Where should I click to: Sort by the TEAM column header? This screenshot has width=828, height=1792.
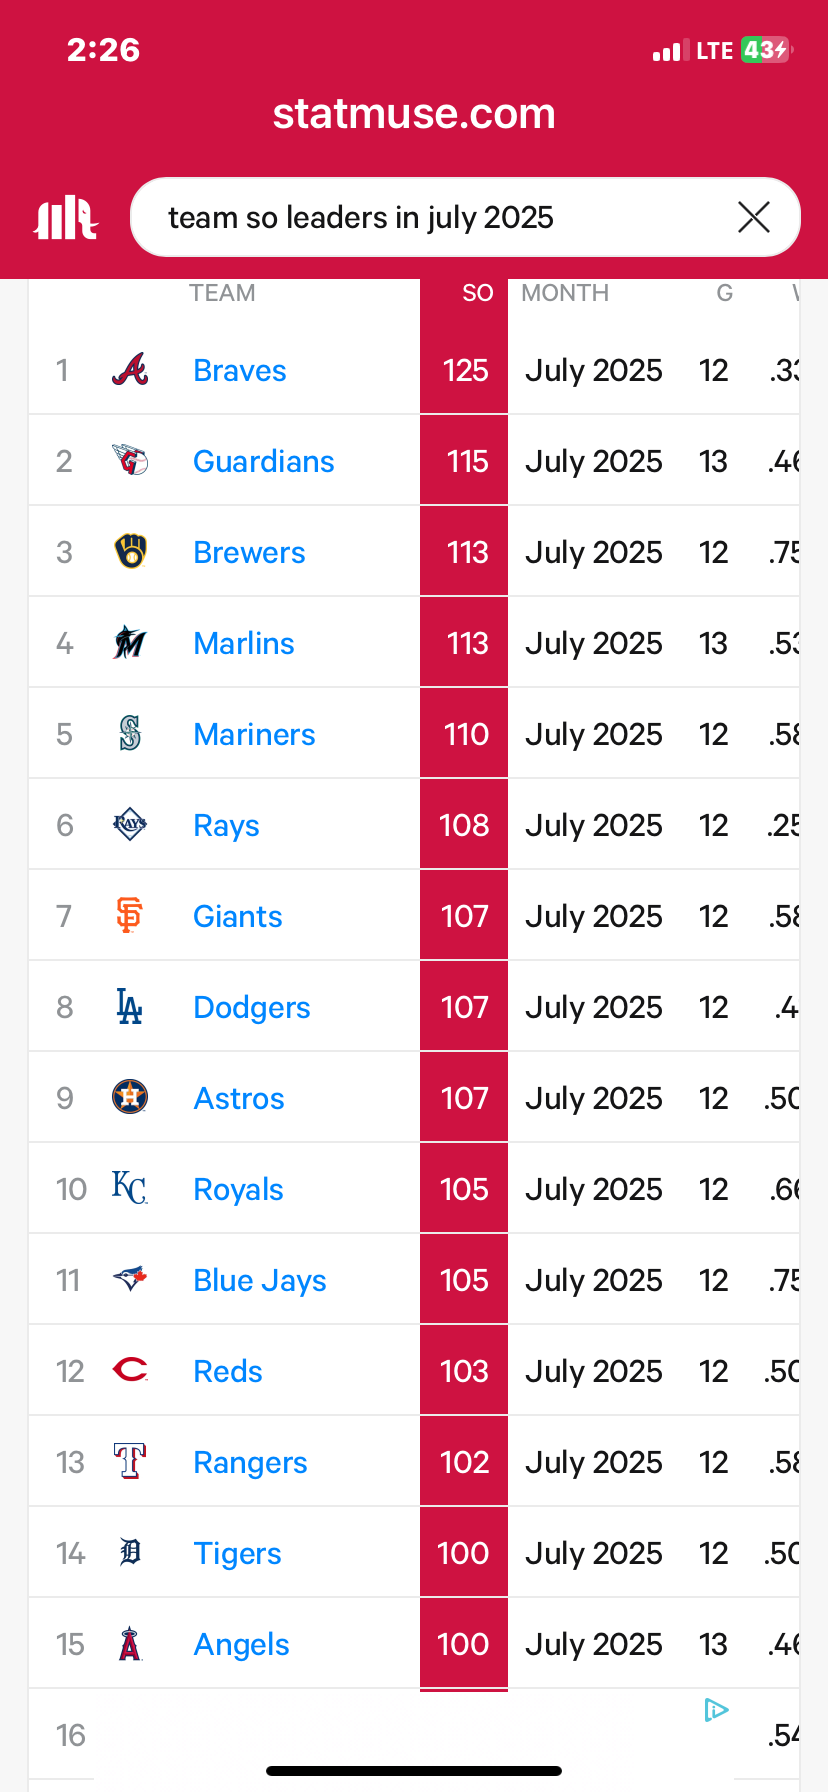pos(222,293)
